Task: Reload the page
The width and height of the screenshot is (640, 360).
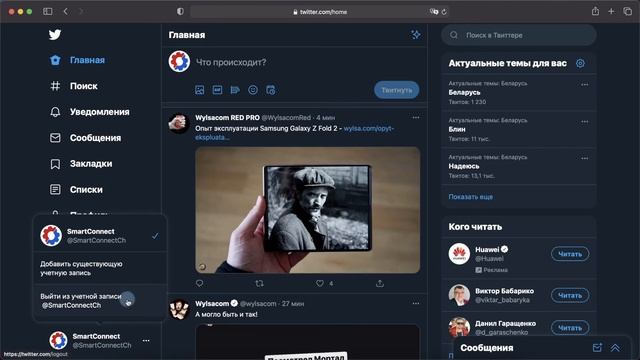Action: 444,12
